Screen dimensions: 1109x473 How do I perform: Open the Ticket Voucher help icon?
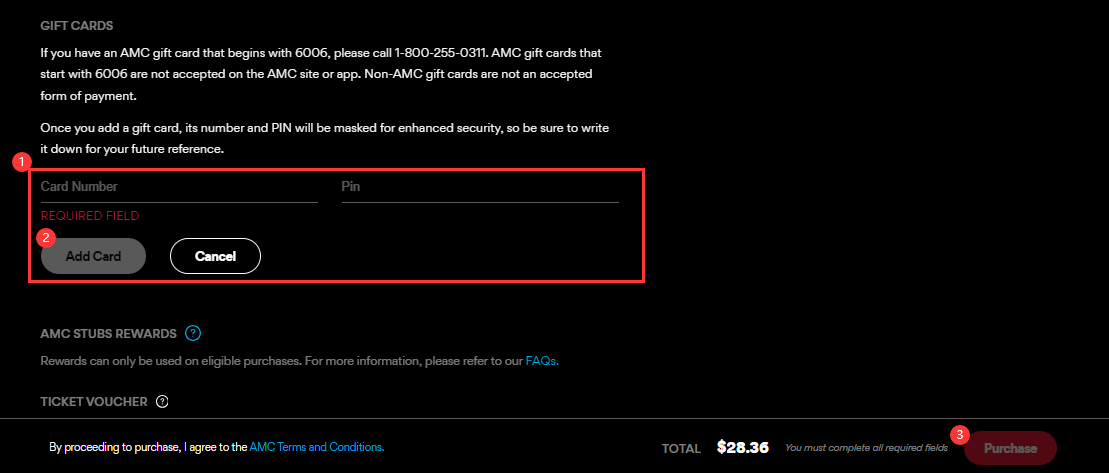tap(162, 402)
